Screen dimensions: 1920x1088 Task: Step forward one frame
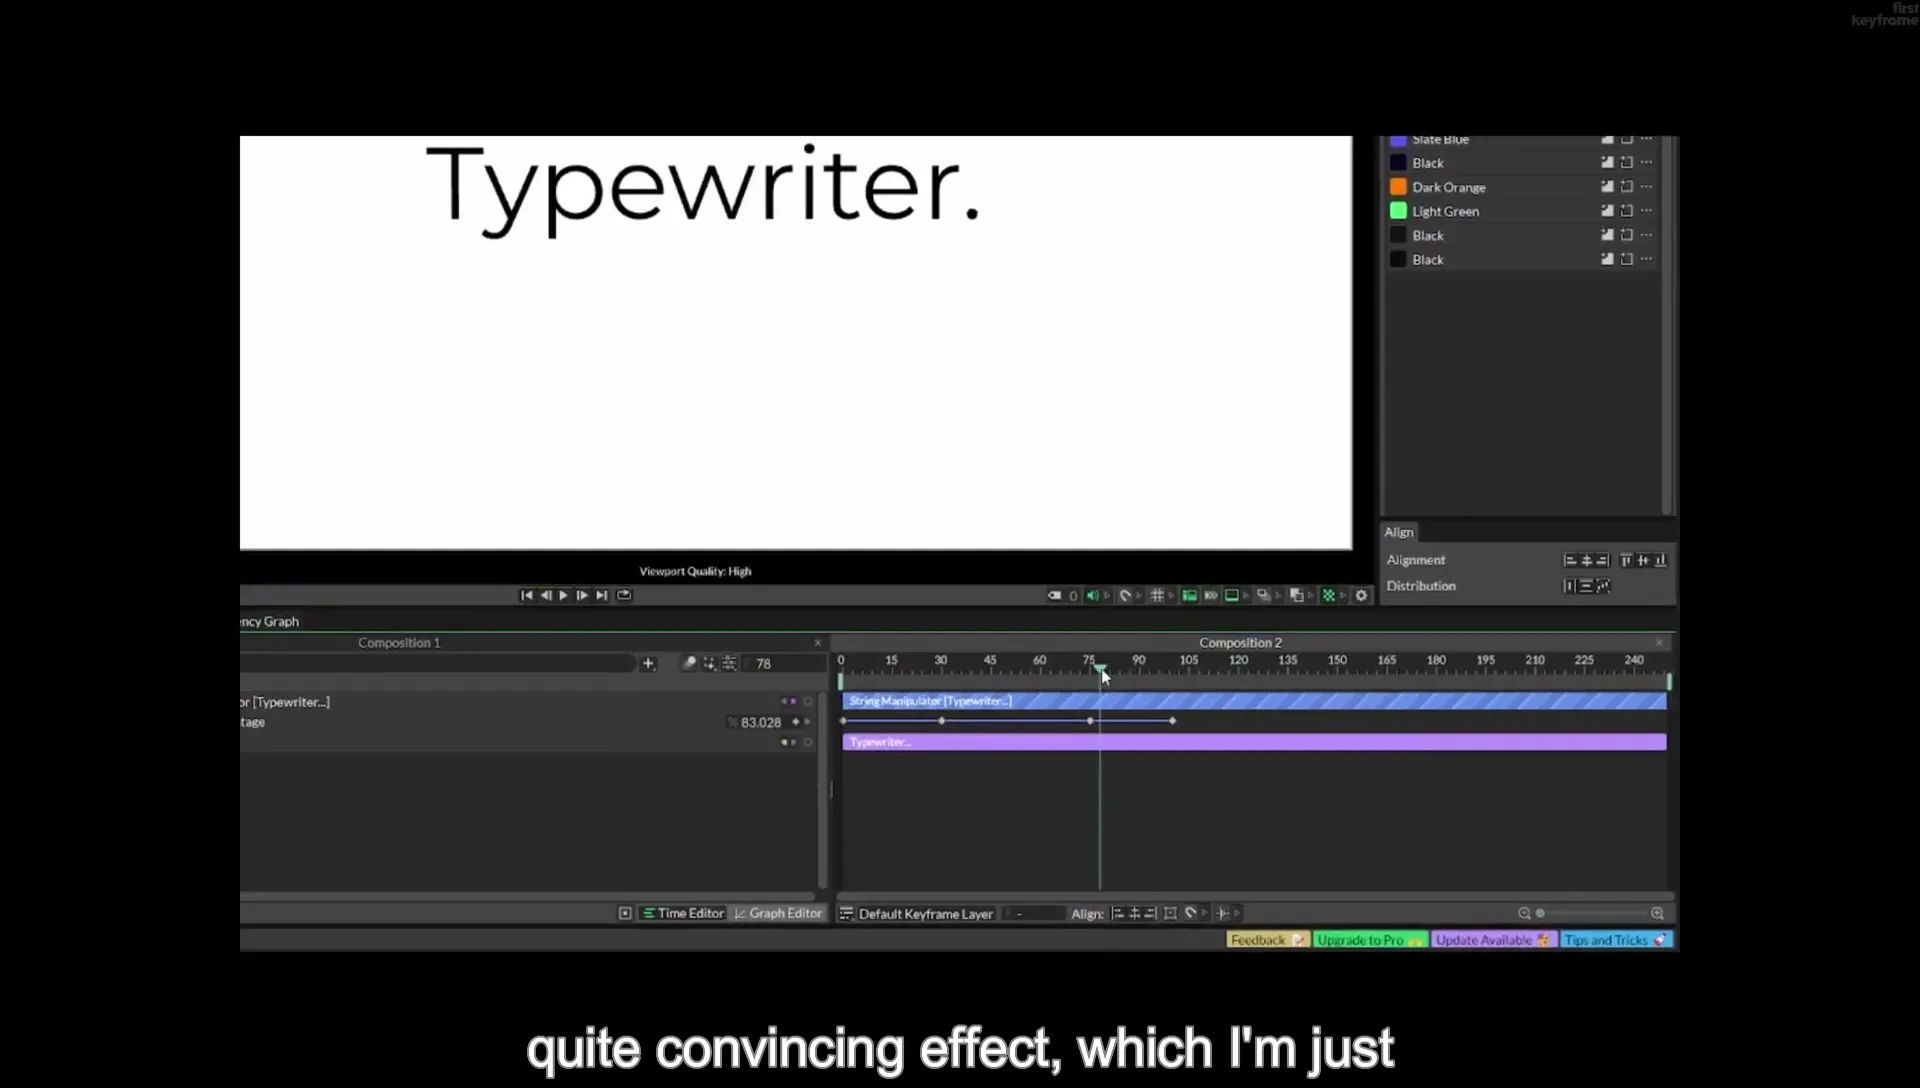click(582, 595)
